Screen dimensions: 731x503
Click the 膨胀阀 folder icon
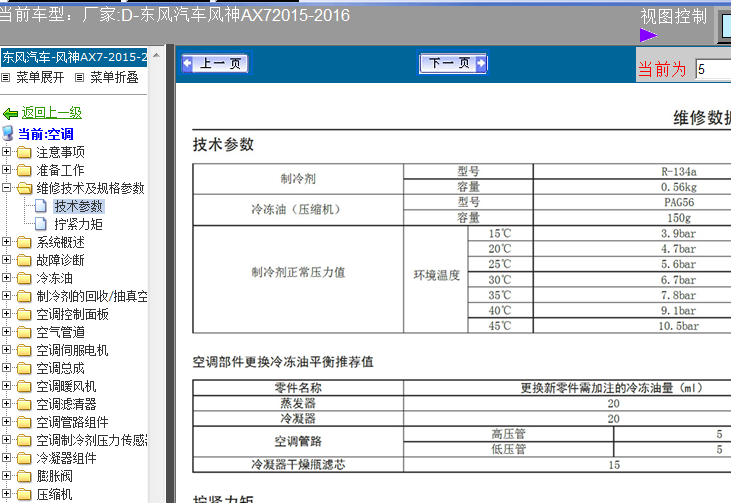click(24, 476)
